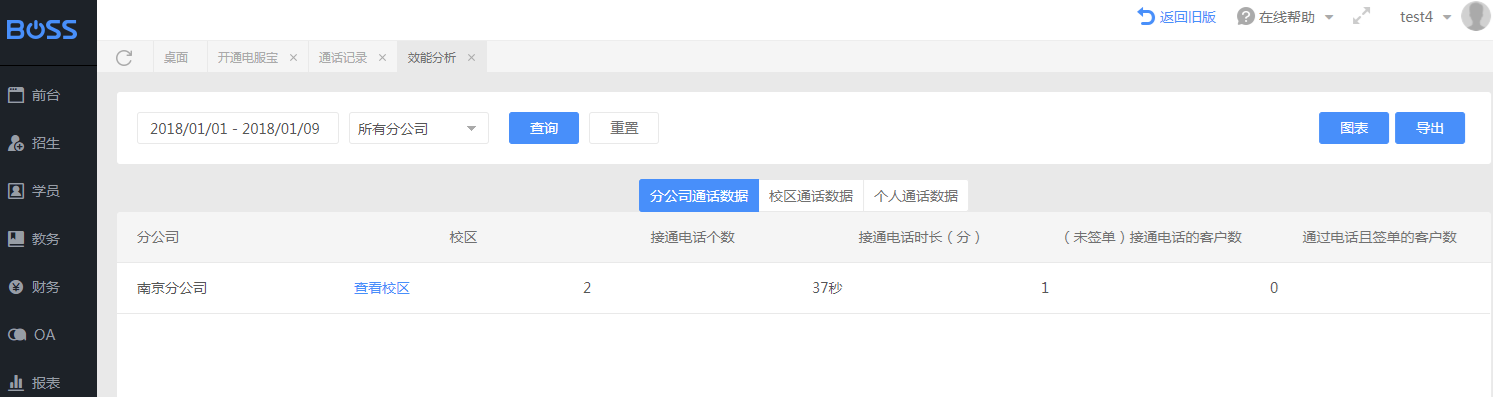Click the refresh icon in tab bar
The height and width of the screenshot is (397, 1493).
pos(124,57)
